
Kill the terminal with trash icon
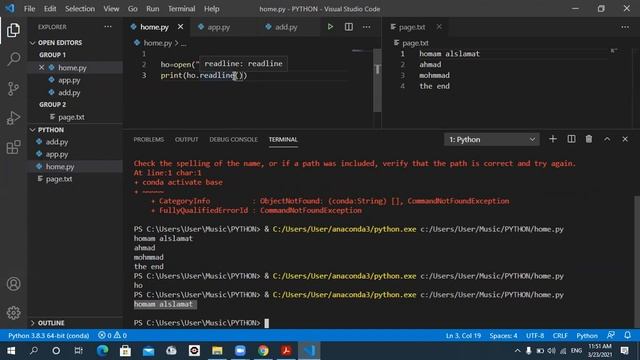(x=589, y=139)
